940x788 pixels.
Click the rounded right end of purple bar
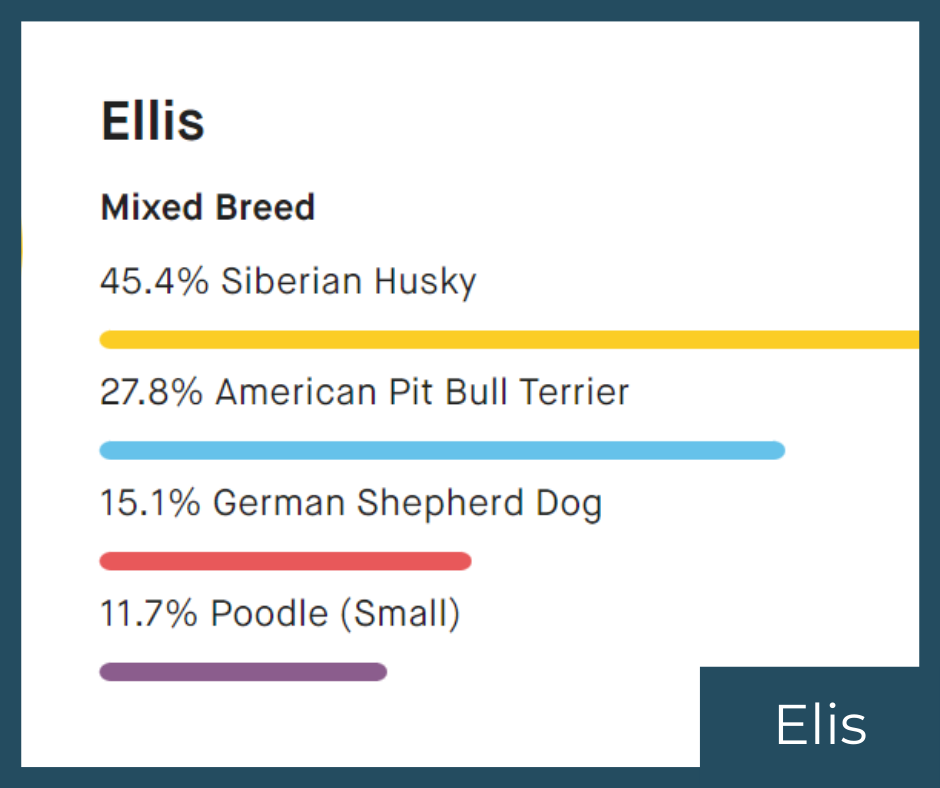[378, 672]
